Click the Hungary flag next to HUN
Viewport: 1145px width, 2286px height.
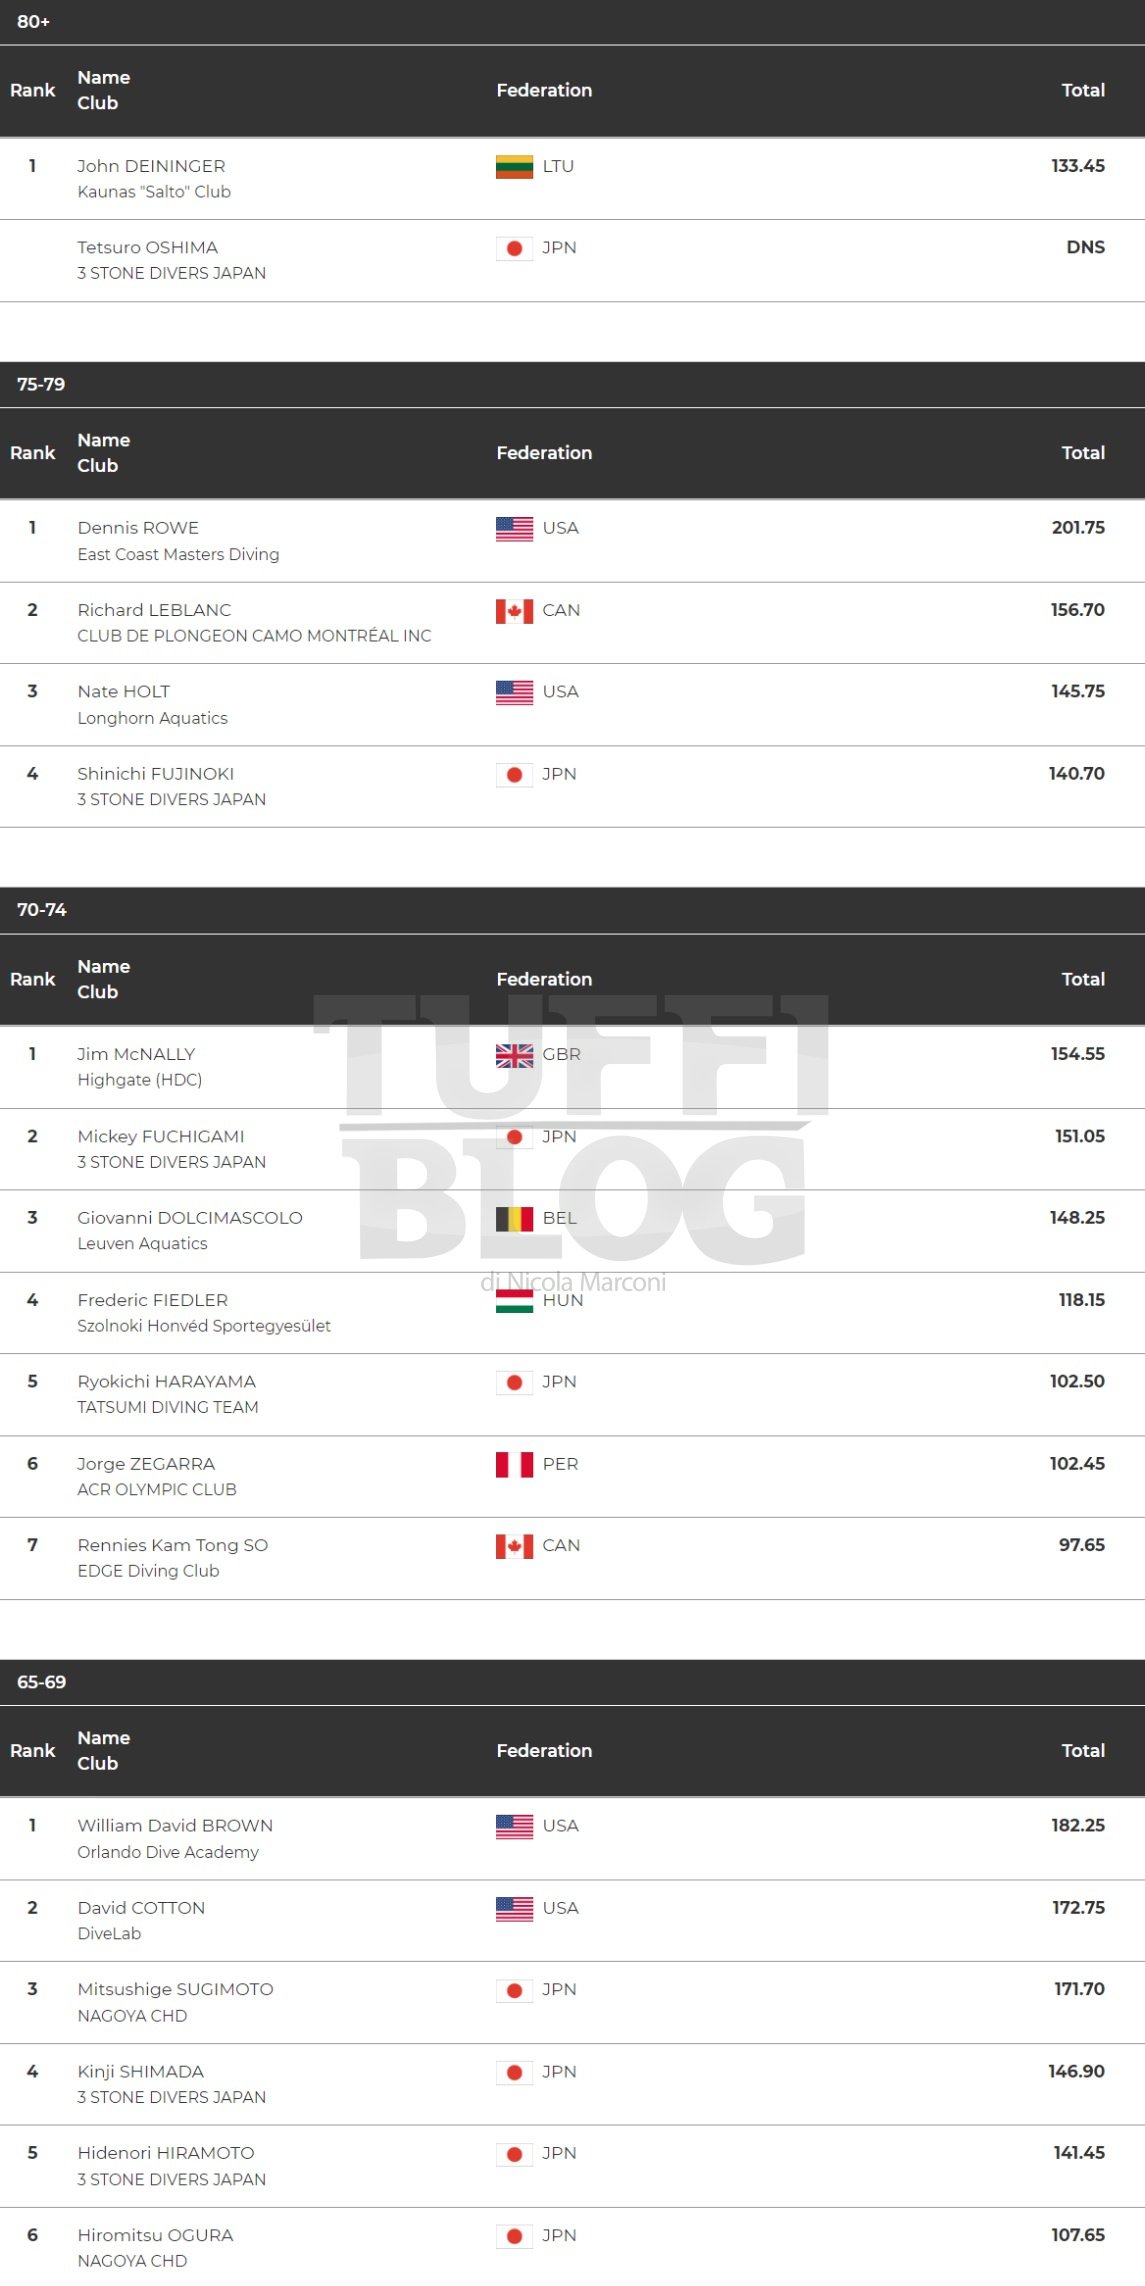(x=514, y=1300)
